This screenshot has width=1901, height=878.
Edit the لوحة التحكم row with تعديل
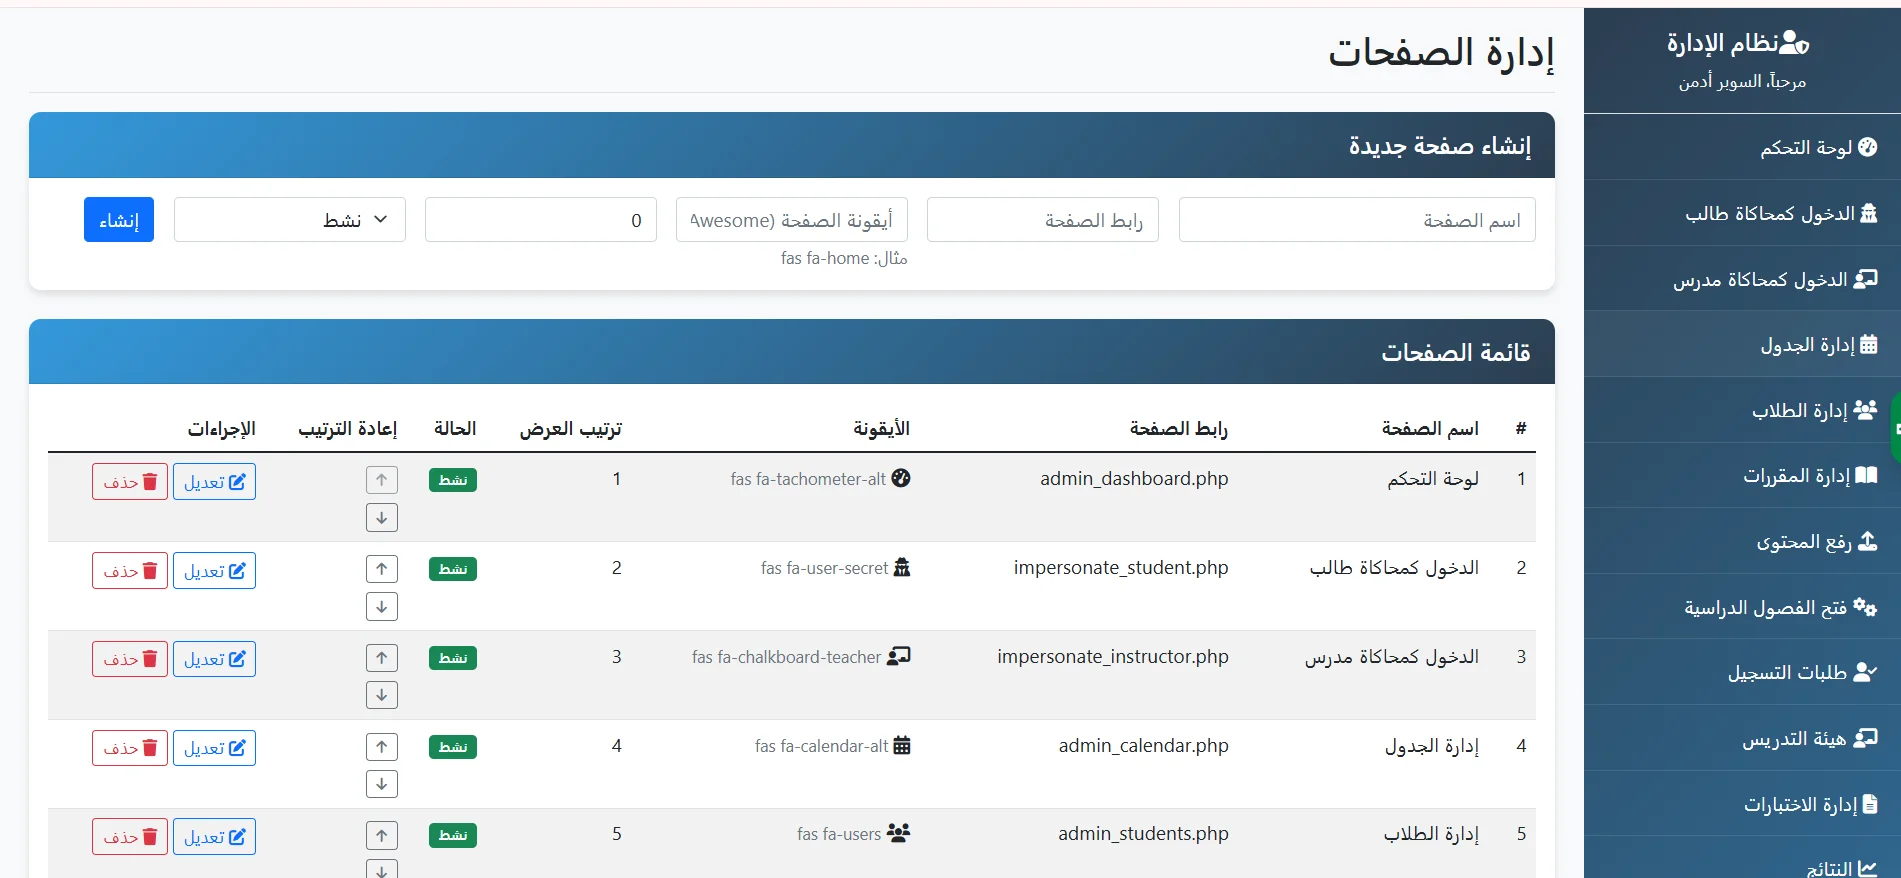click(x=214, y=482)
